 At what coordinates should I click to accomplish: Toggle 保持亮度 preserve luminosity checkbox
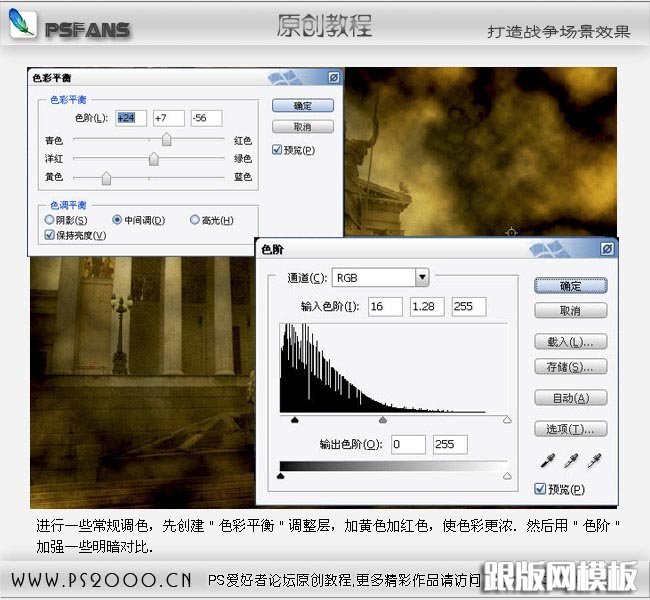click(x=50, y=235)
